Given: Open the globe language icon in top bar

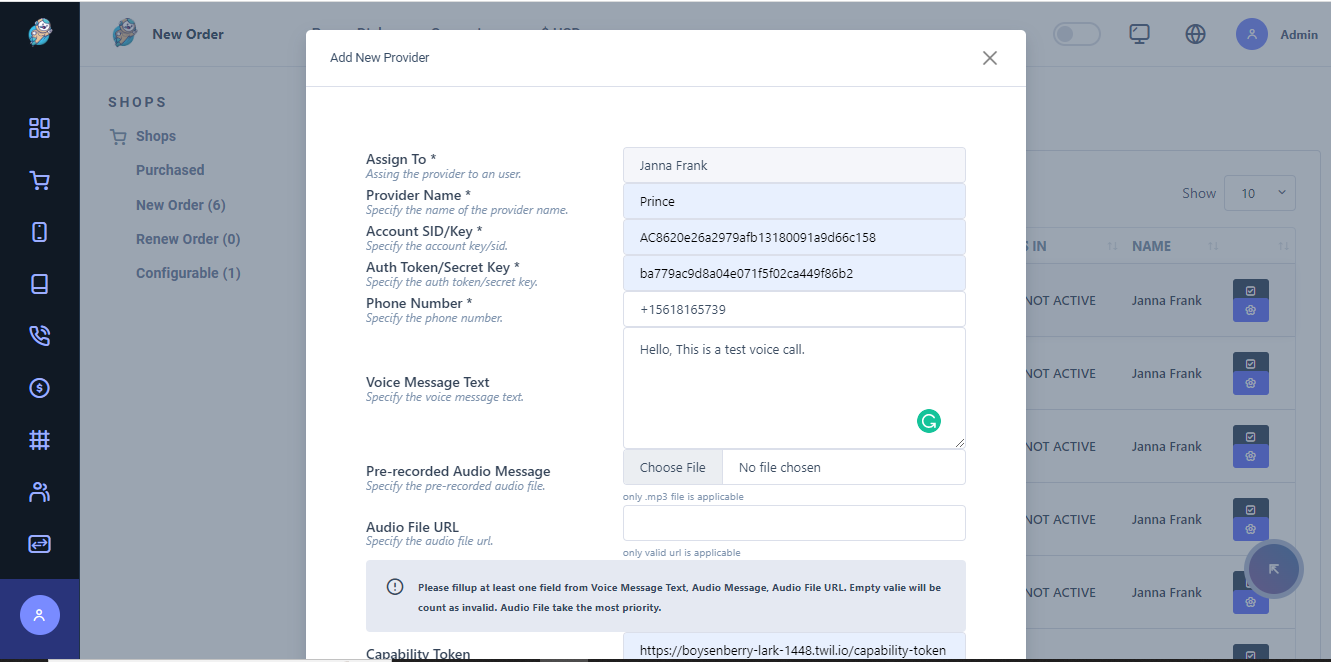Looking at the screenshot, I should [x=1195, y=33].
